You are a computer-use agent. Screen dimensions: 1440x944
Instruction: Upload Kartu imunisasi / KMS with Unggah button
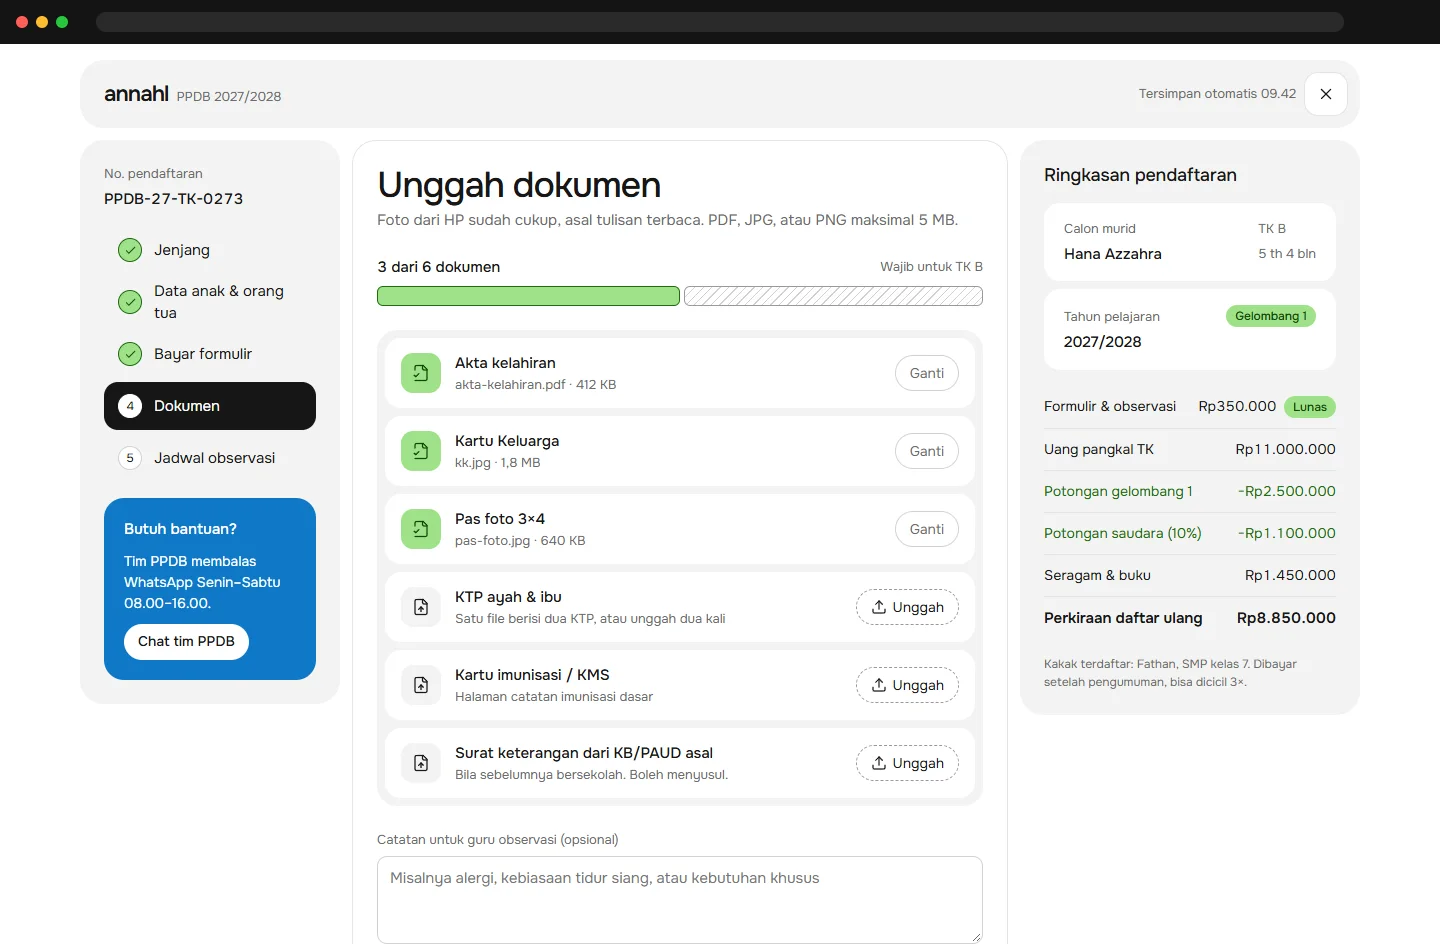[x=907, y=685]
